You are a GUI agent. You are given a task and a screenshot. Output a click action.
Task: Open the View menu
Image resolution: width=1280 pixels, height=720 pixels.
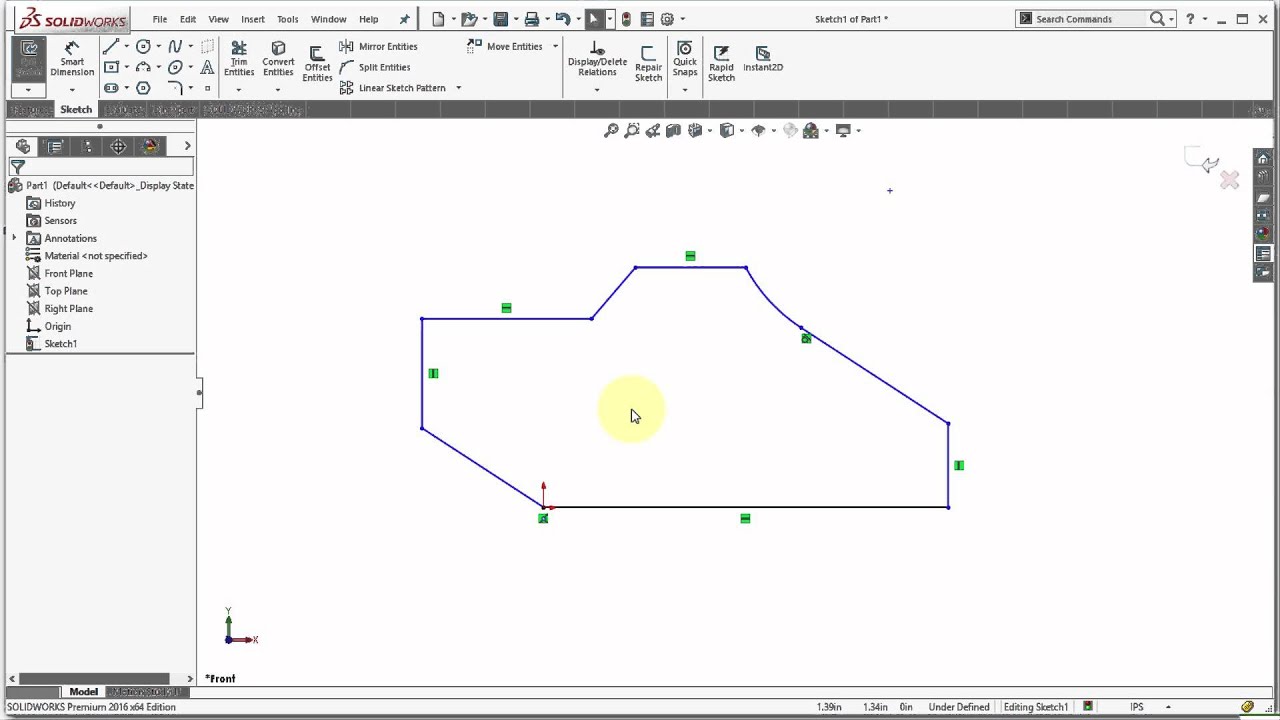[x=218, y=19]
